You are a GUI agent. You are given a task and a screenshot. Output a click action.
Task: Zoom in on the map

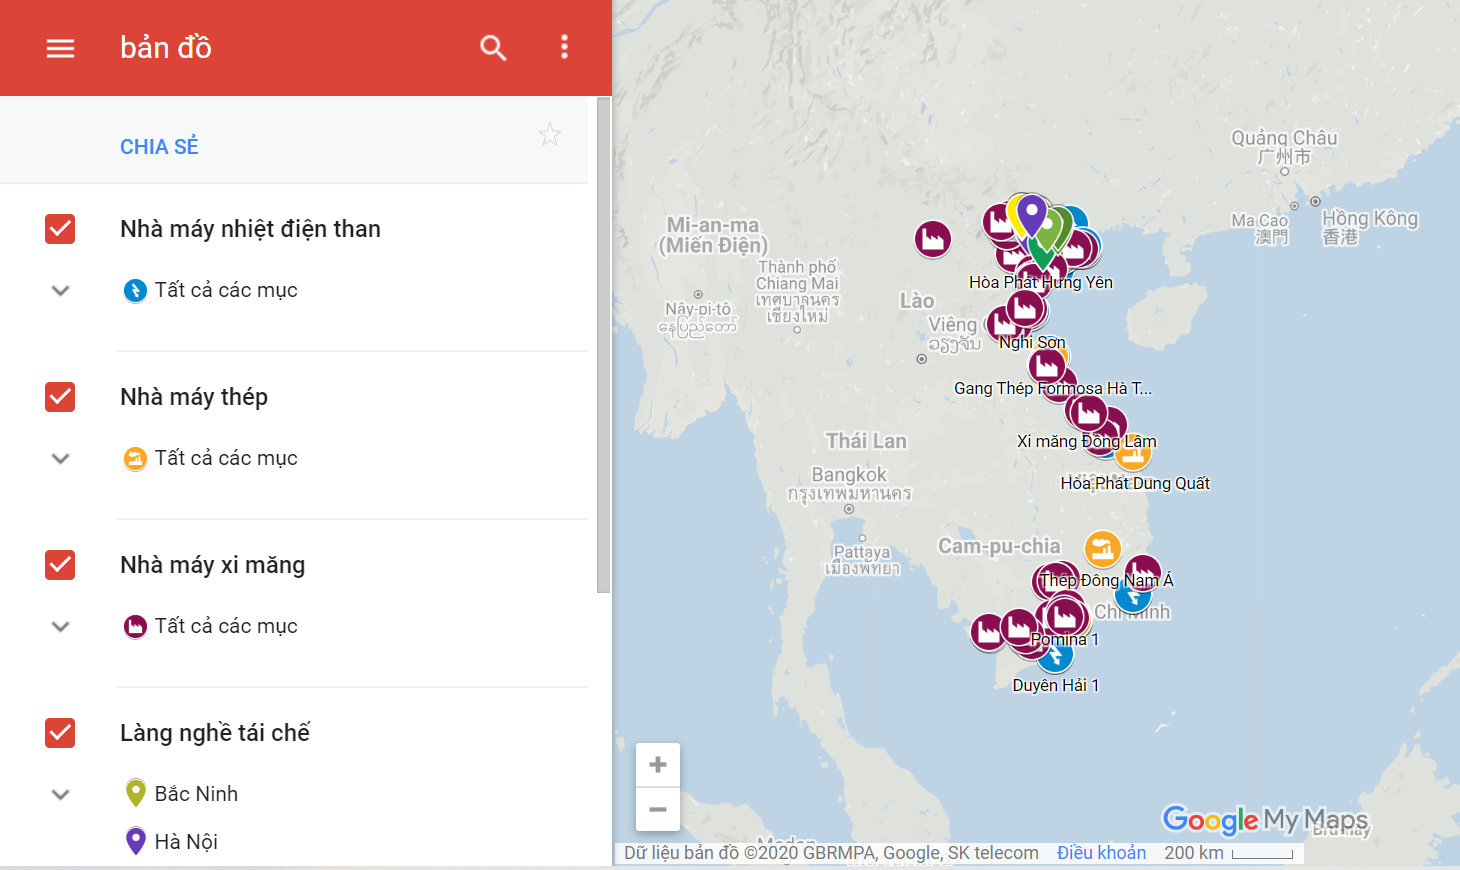pos(658,765)
